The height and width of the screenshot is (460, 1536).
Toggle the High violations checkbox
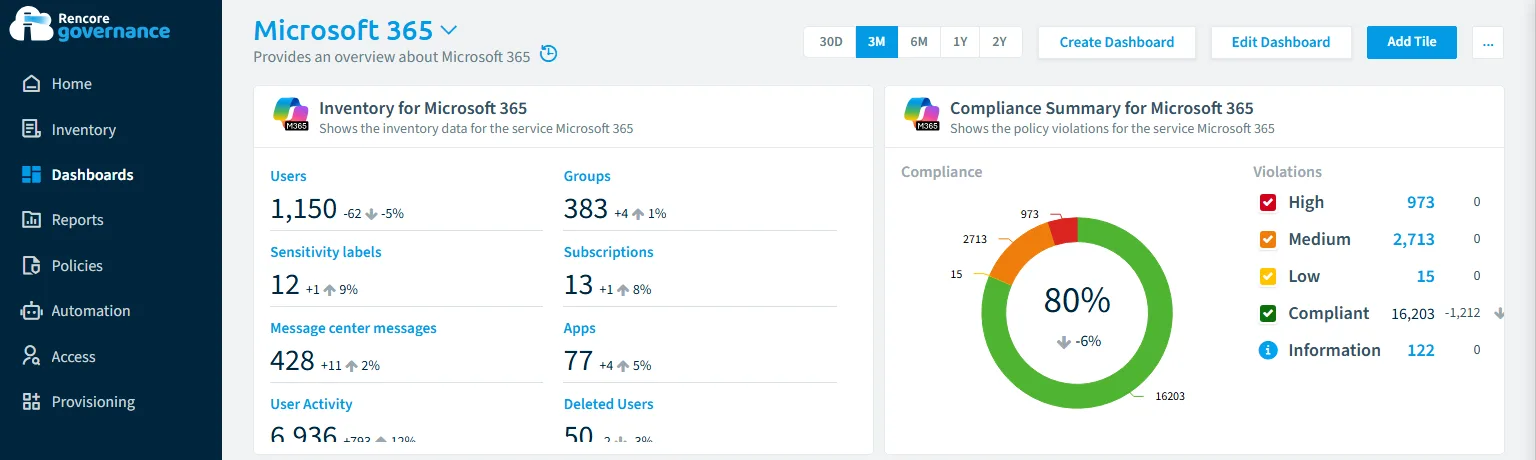coord(1268,203)
